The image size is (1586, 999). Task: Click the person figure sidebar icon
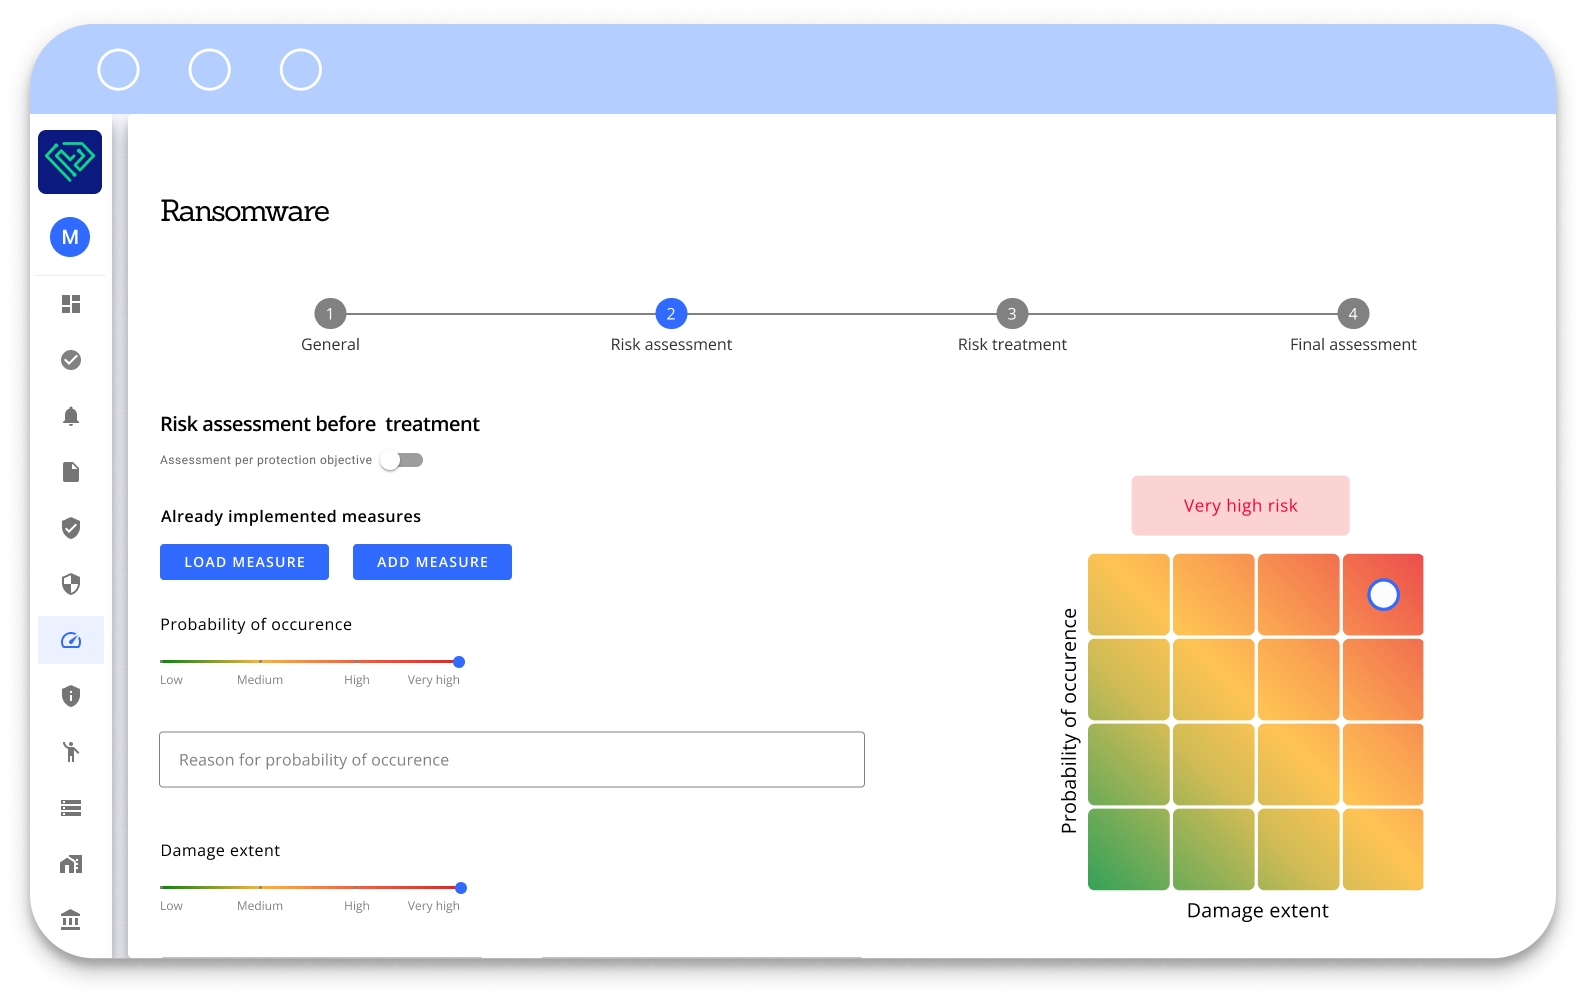[x=71, y=752]
